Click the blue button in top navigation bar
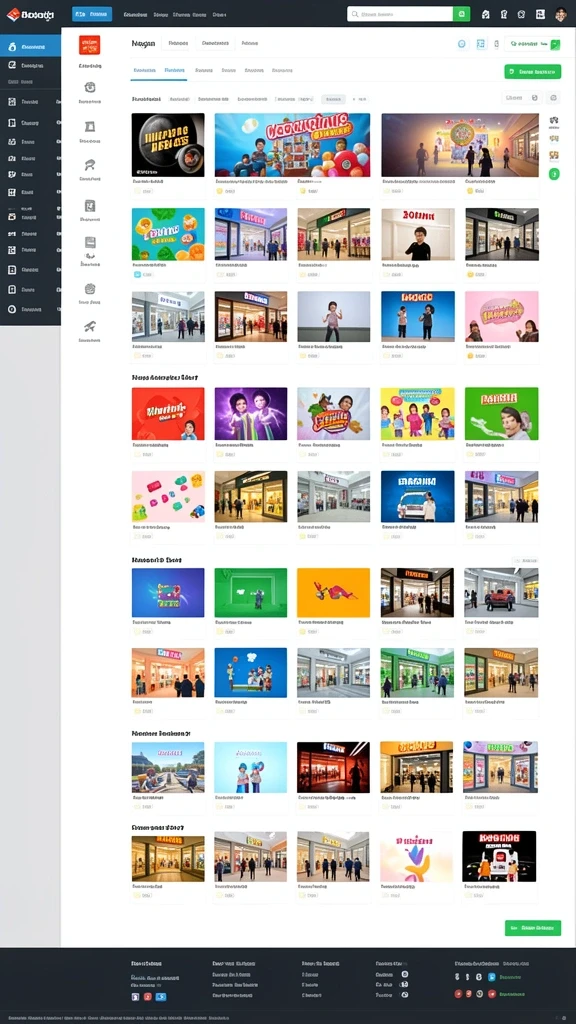The image size is (576, 1024). pos(92,14)
